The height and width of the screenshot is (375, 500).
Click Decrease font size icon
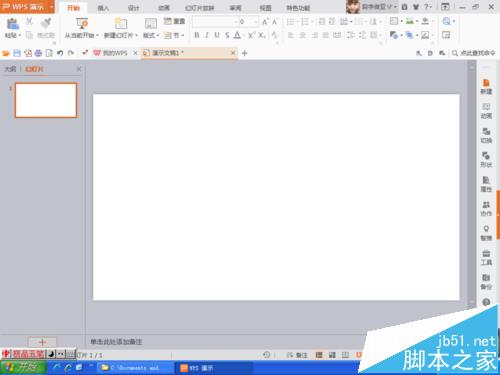pyautogui.click(x=275, y=22)
